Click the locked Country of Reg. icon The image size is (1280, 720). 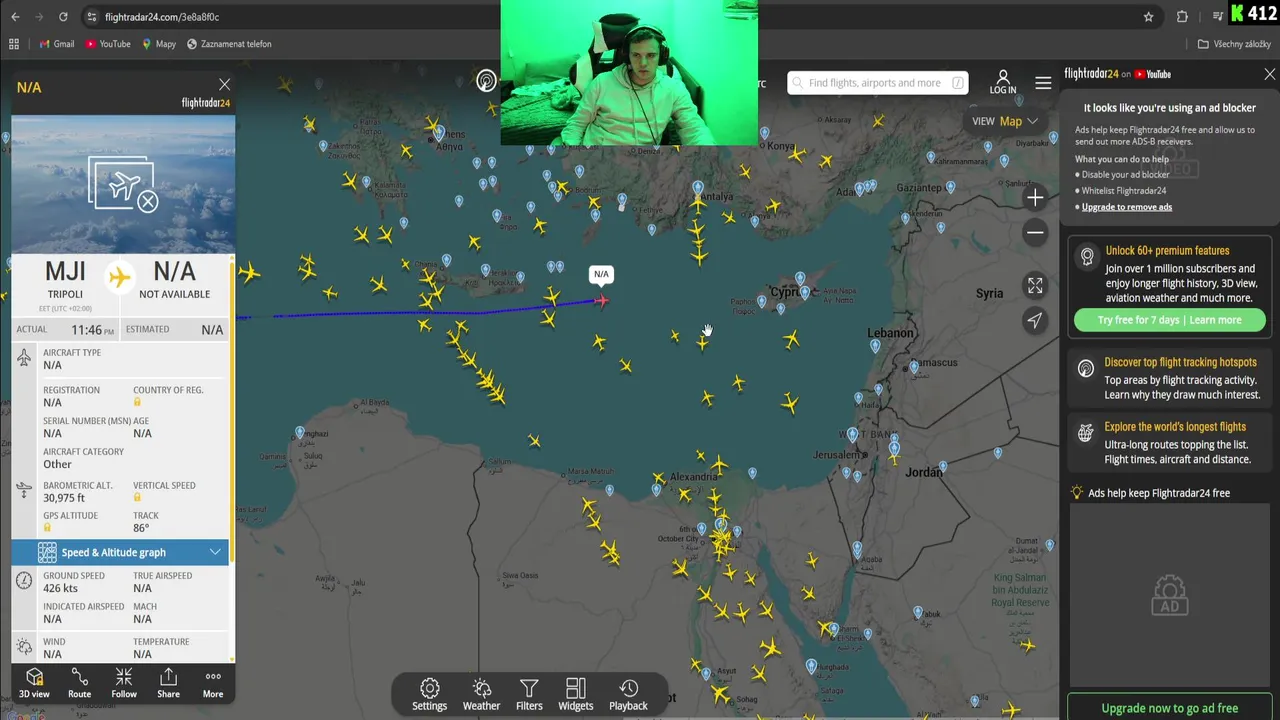coord(138,402)
